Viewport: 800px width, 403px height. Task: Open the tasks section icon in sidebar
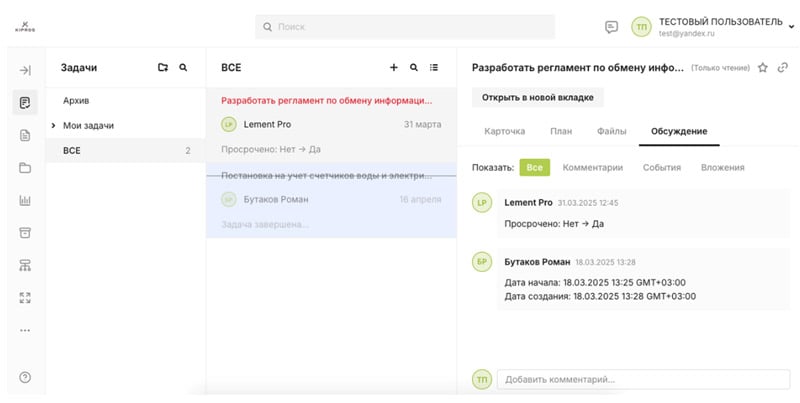click(25, 103)
